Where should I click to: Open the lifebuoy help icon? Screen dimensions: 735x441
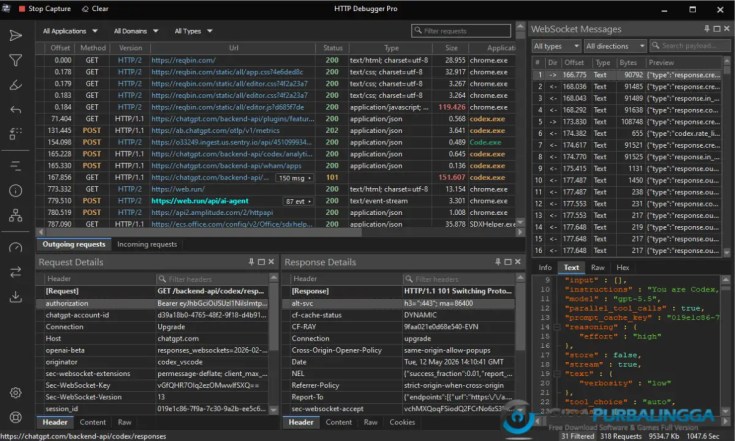pyautogui.click(x=15, y=417)
